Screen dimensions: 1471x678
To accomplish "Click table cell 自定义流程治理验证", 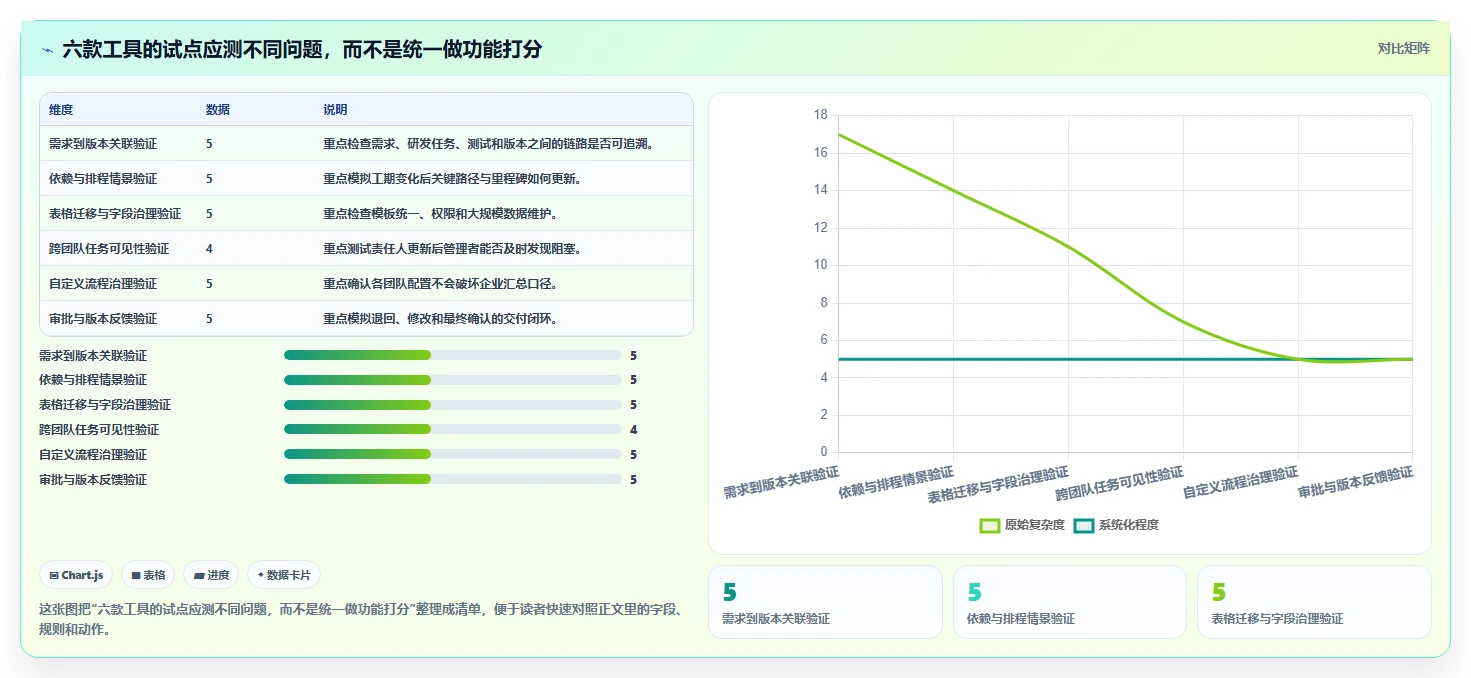I will point(103,284).
